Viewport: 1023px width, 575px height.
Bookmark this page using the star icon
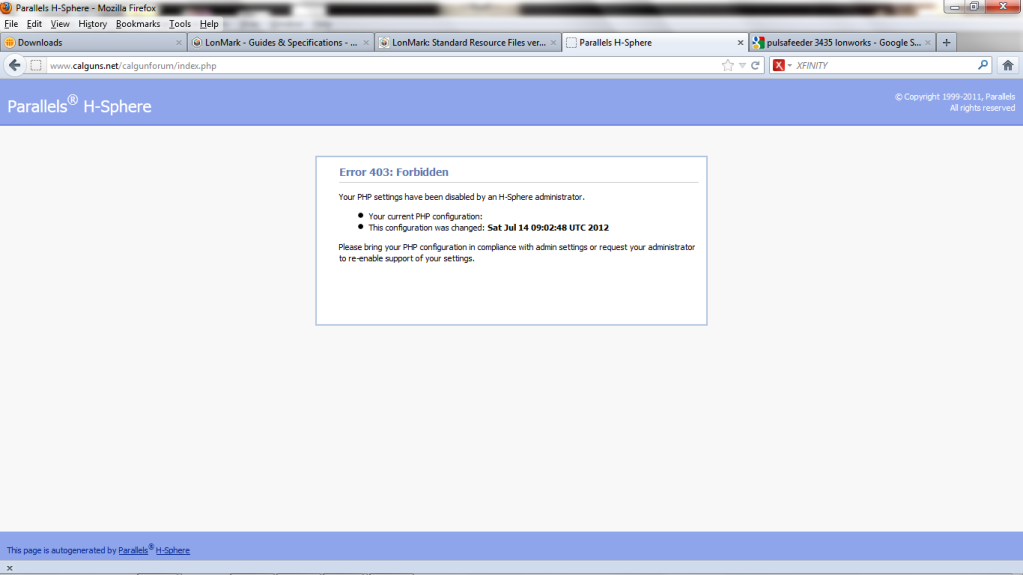coord(728,66)
